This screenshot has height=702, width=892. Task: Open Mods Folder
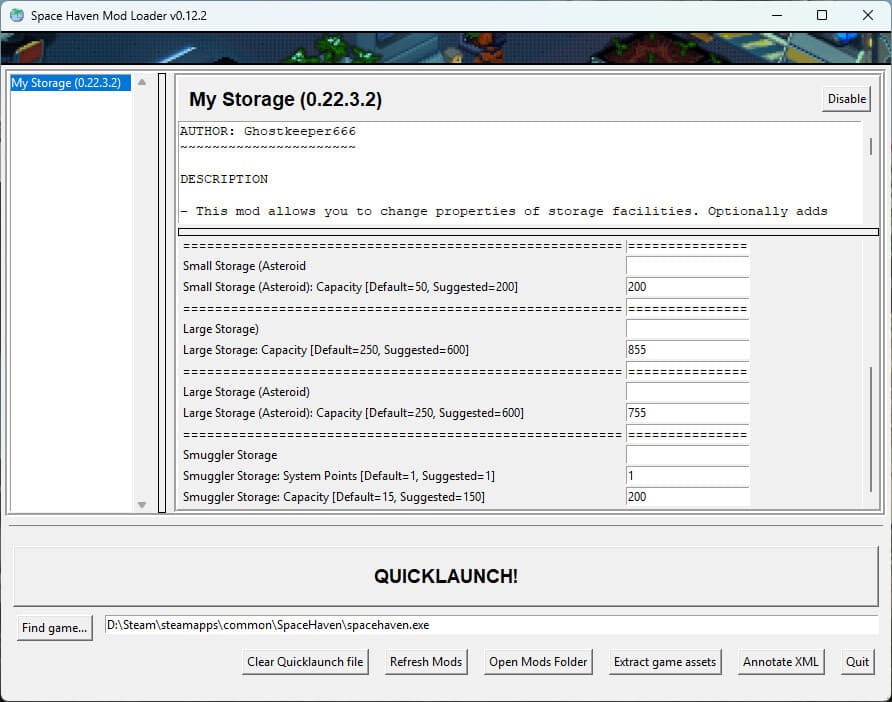tap(538, 662)
